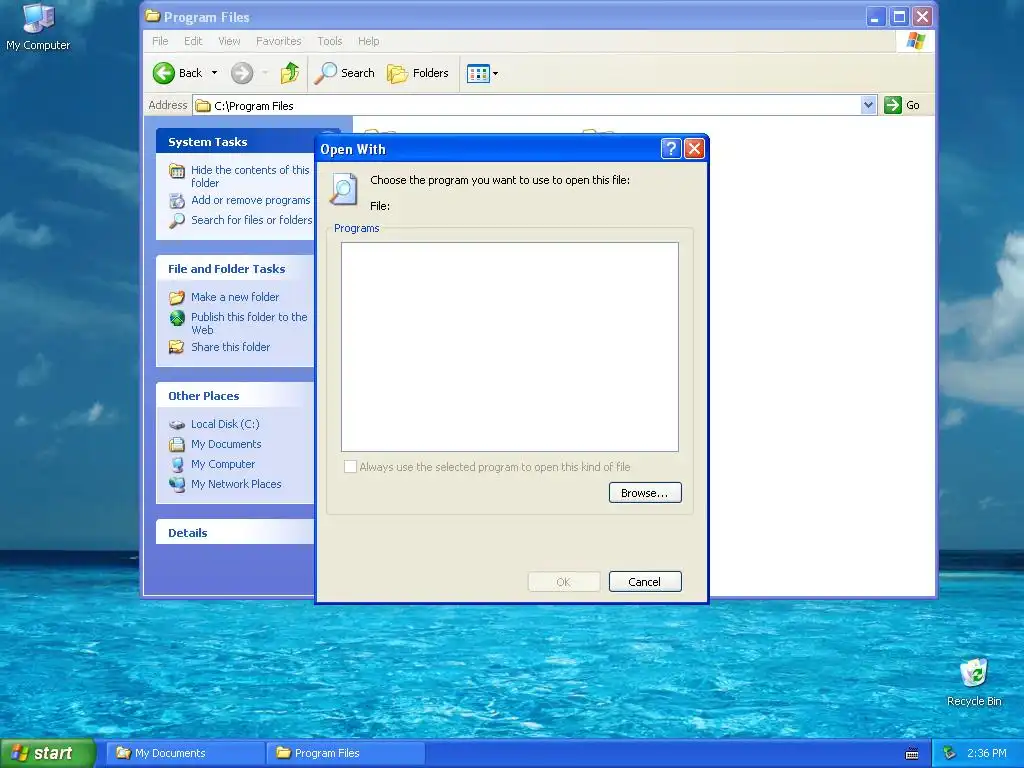Click the Publish to Web globe icon
This screenshot has height=768, width=1024.
176,318
